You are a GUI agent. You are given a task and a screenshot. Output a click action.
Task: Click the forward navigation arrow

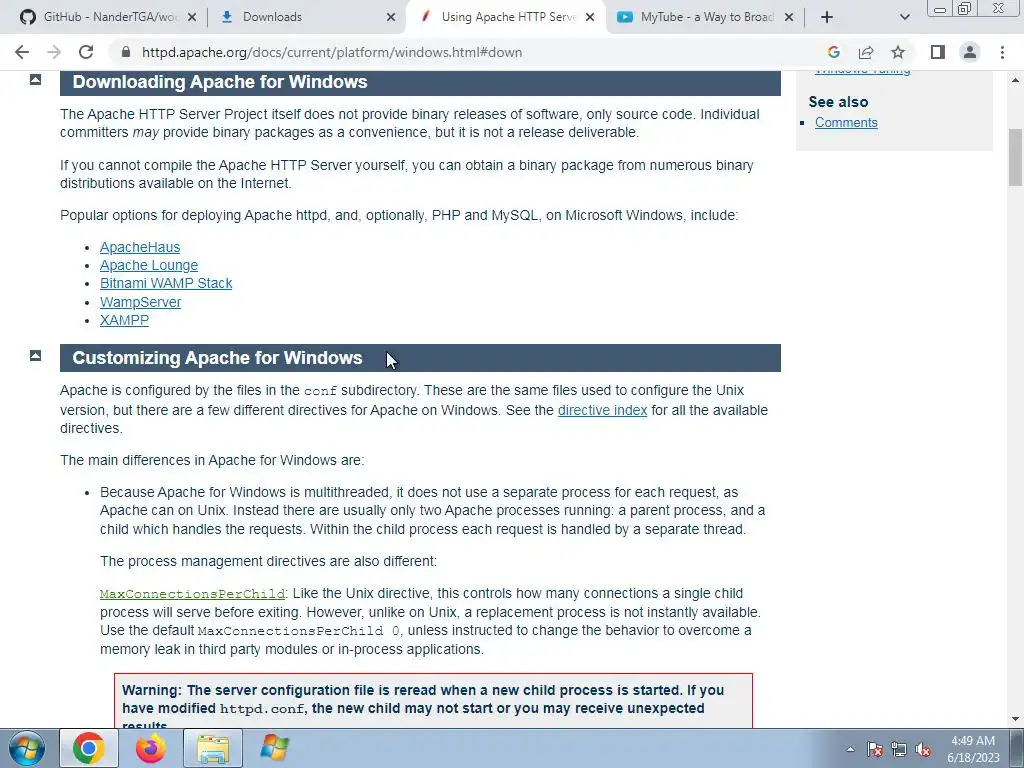[x=54, y=52]
